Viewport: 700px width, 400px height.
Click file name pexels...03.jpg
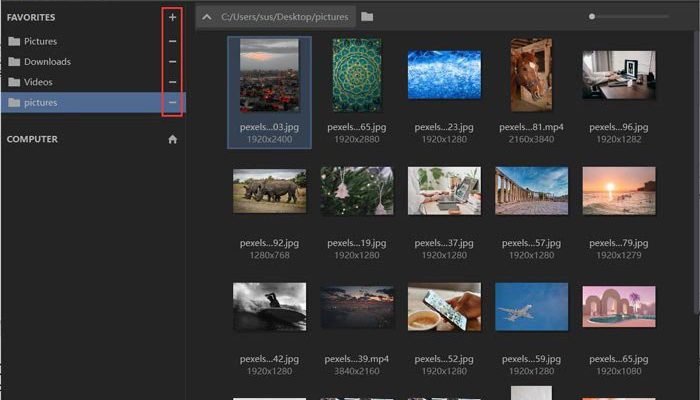click(x=269, y=127)
